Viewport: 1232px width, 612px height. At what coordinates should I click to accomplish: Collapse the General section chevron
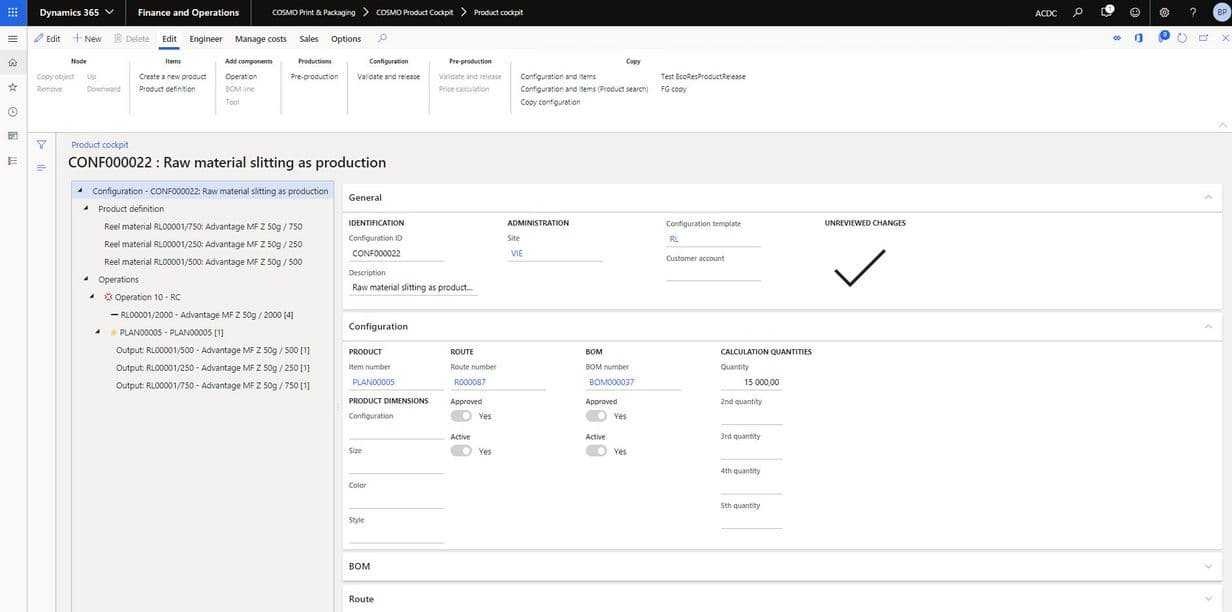tap(1208, 198)
